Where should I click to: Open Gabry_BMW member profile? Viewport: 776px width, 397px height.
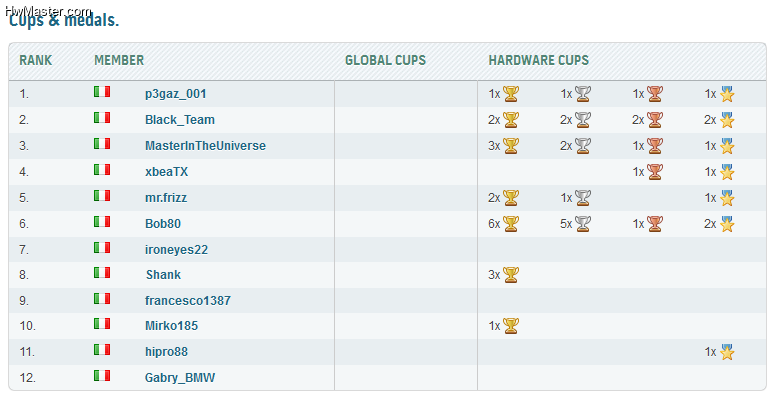pos(180,378)
